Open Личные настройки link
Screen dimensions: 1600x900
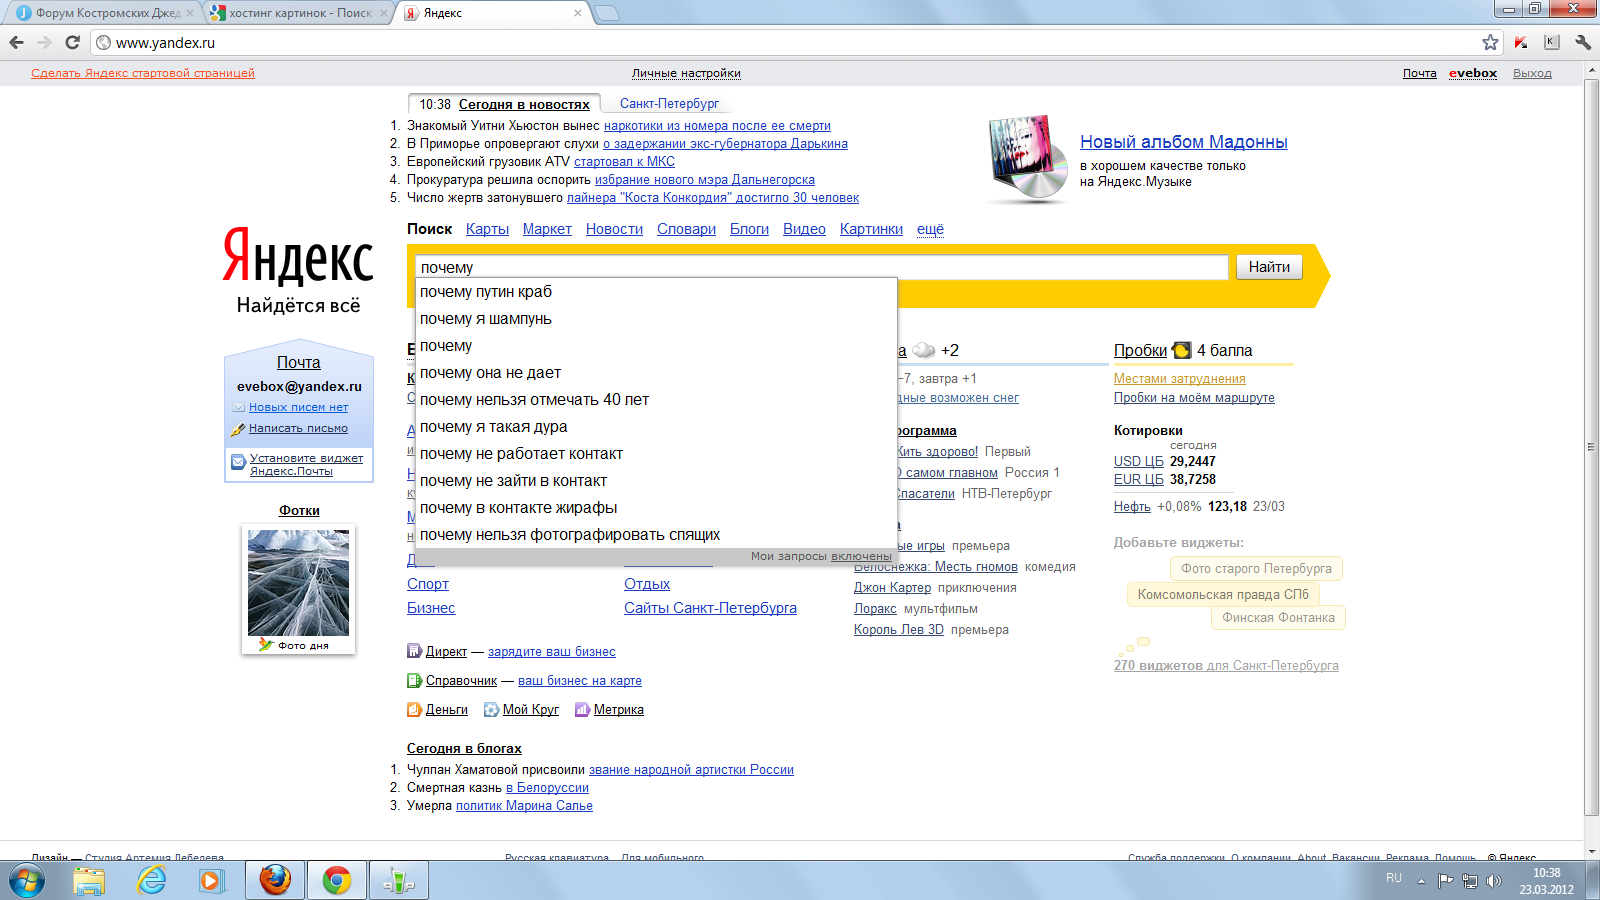686,73
